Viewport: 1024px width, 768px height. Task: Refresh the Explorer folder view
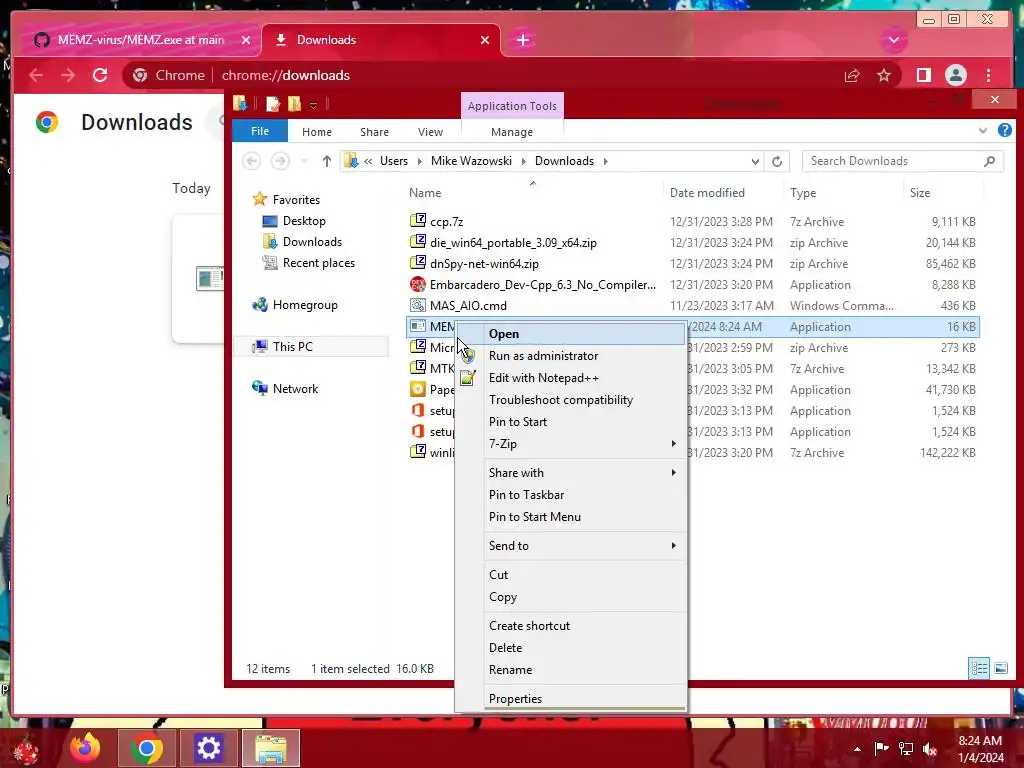tap(776, 161)
